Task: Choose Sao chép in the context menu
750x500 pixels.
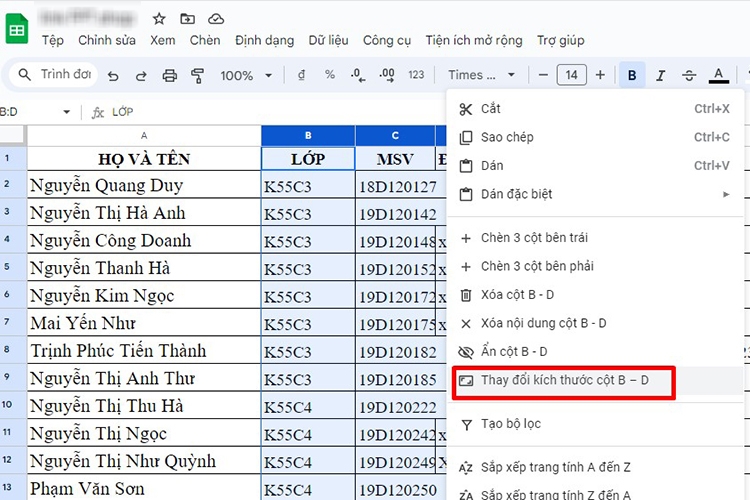Action: pyautogui.click(x=595, y=137)
